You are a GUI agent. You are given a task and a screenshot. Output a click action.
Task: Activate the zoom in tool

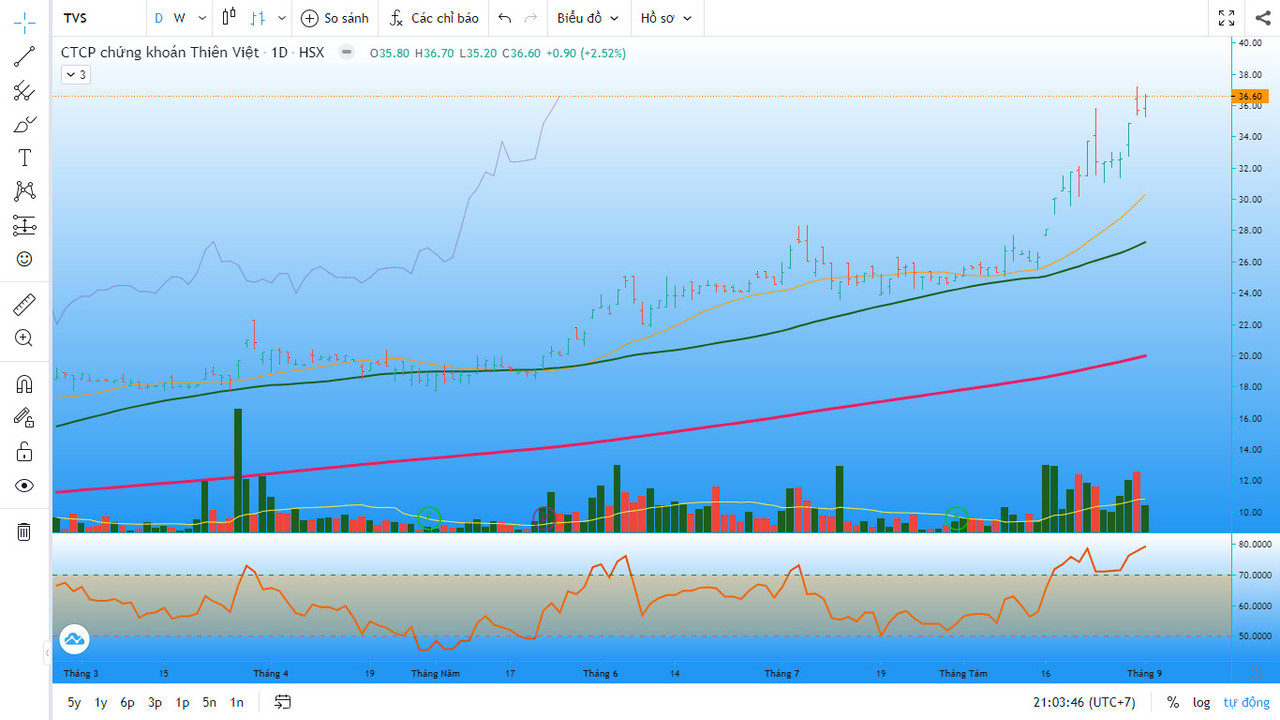[x=24, y=338]
